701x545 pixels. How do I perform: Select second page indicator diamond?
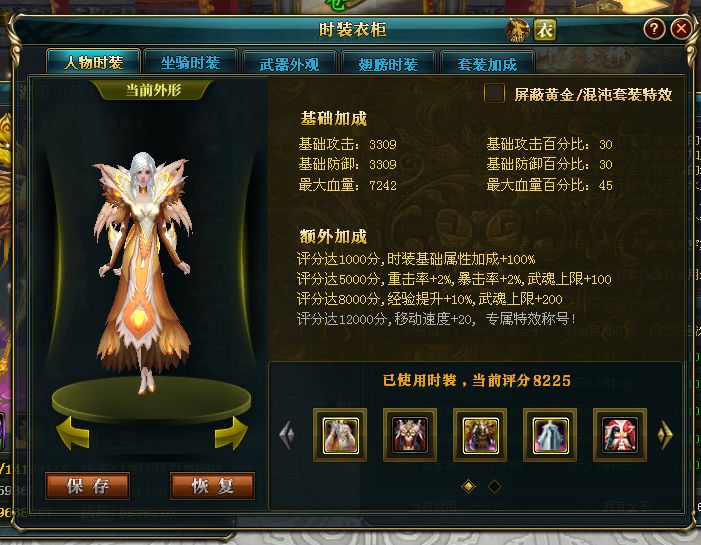[x=494, y=486]
